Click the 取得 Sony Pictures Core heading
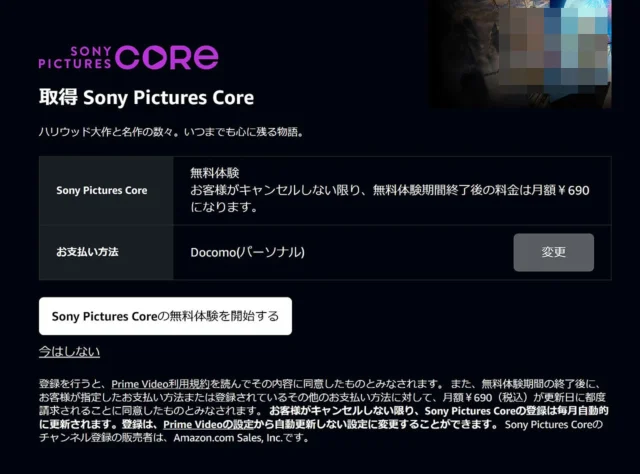The height and width of the screenshot is (474, 640). [146, 98]
